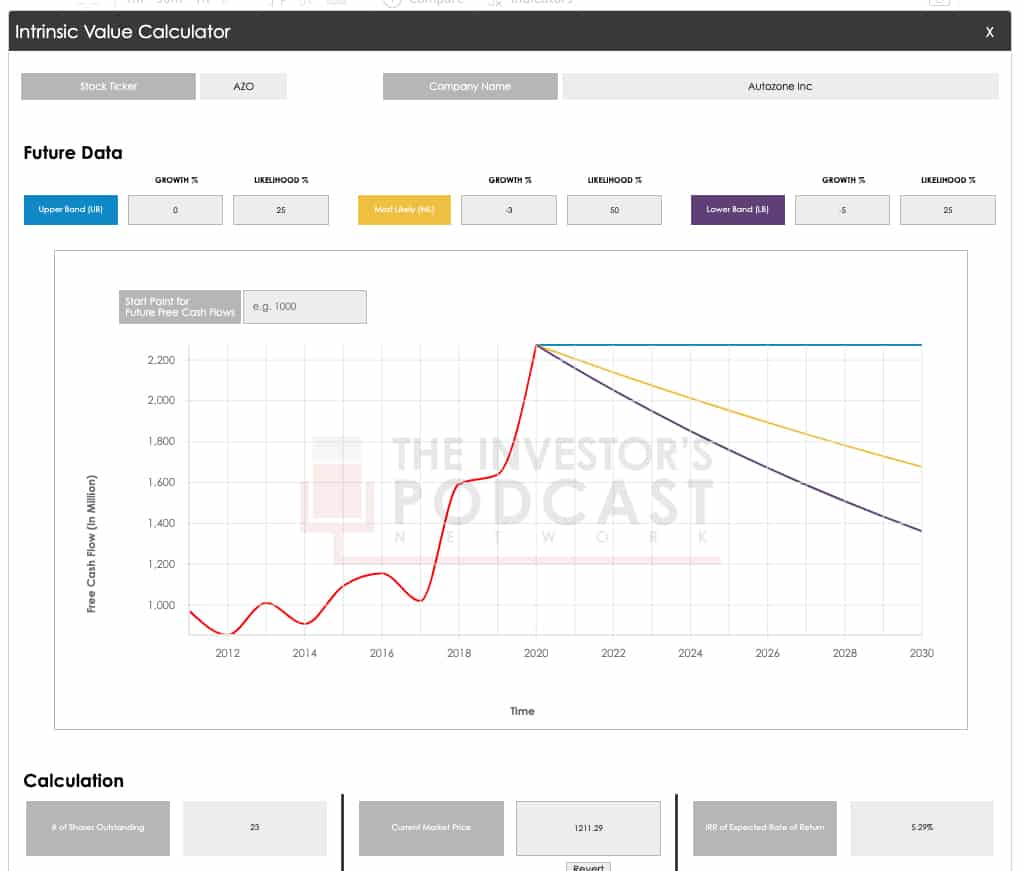Screen dimensions: 1021x871
Task: Click the Current Market Price label box
Action: 431,828
